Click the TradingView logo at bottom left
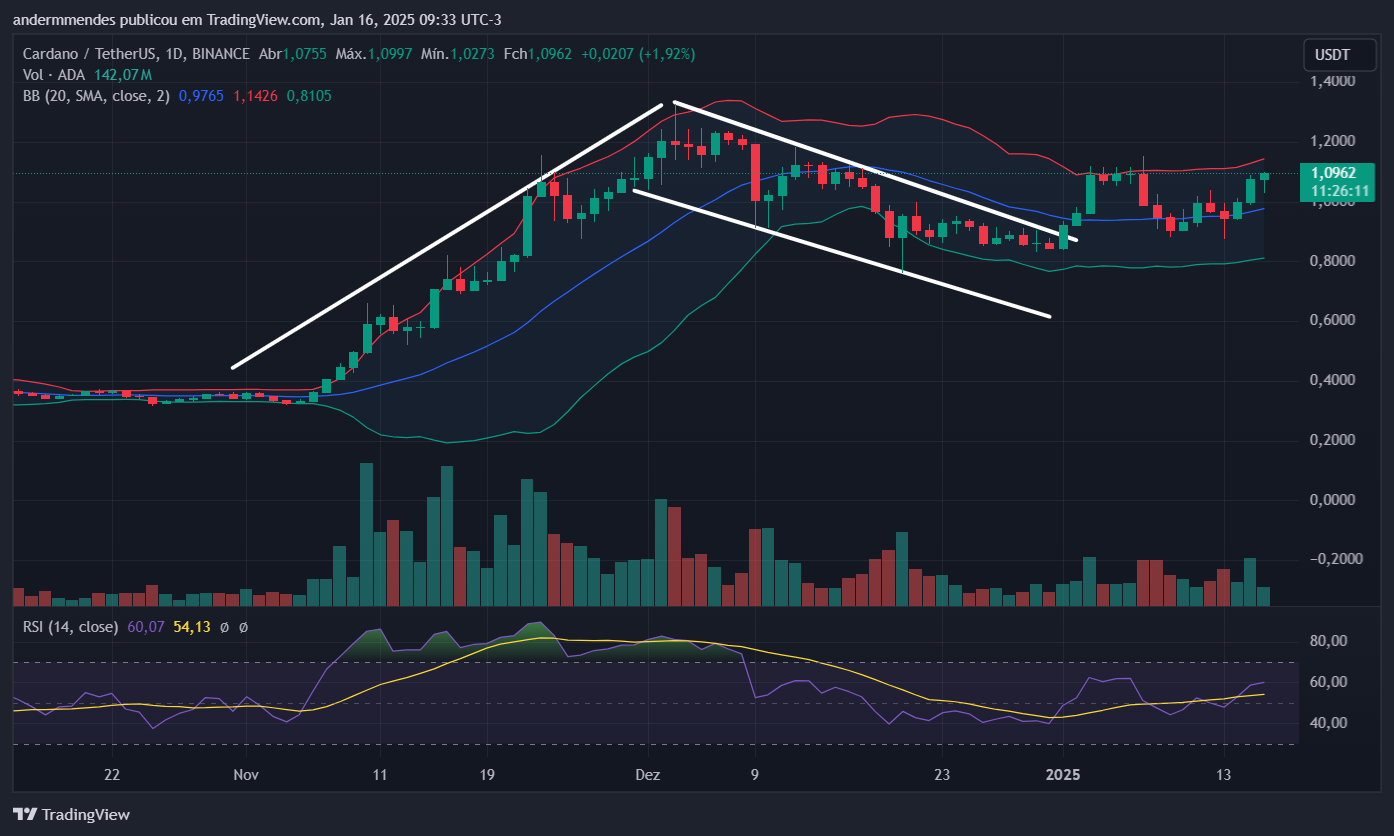 click(71, 814)
